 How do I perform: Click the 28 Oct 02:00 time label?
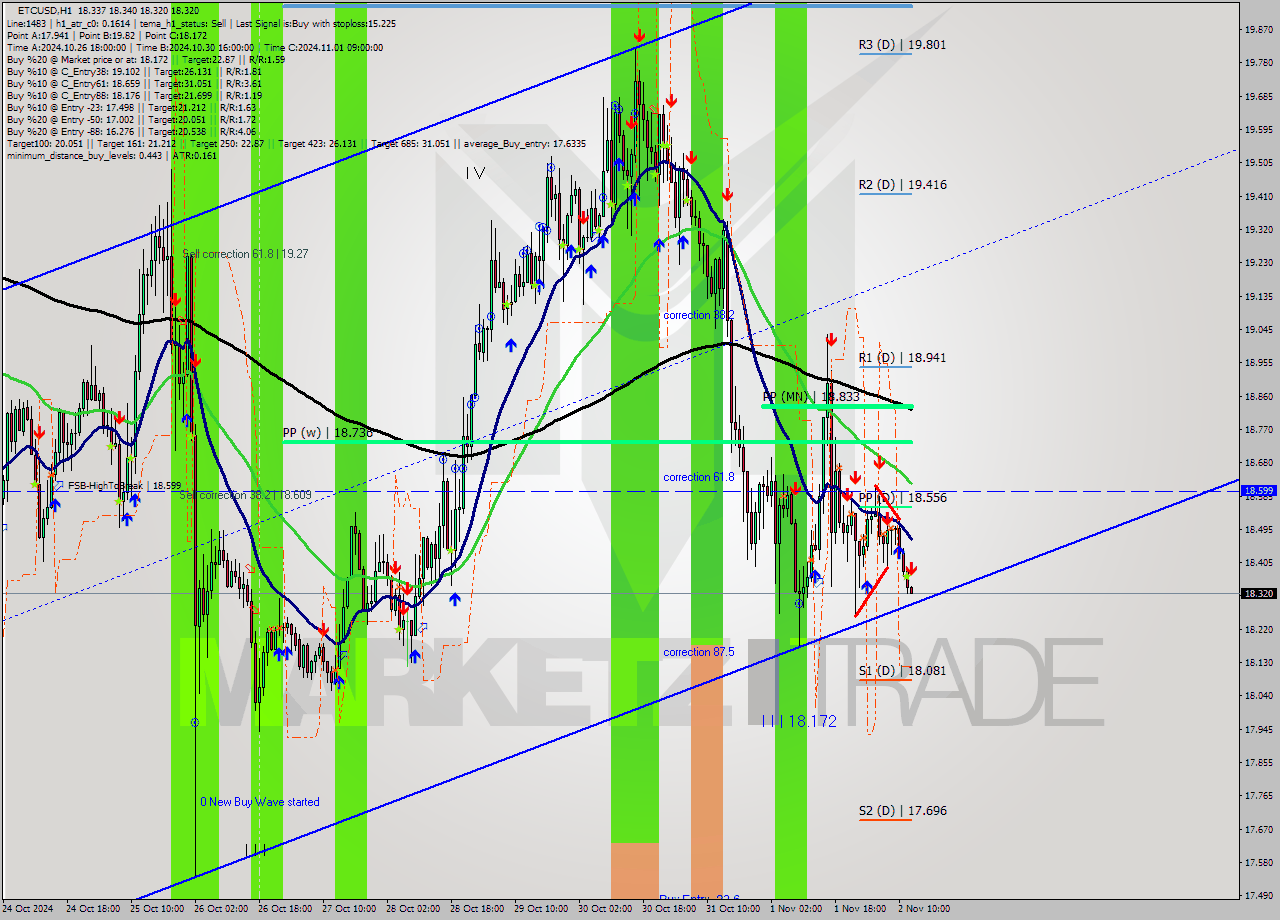(413, 909)
